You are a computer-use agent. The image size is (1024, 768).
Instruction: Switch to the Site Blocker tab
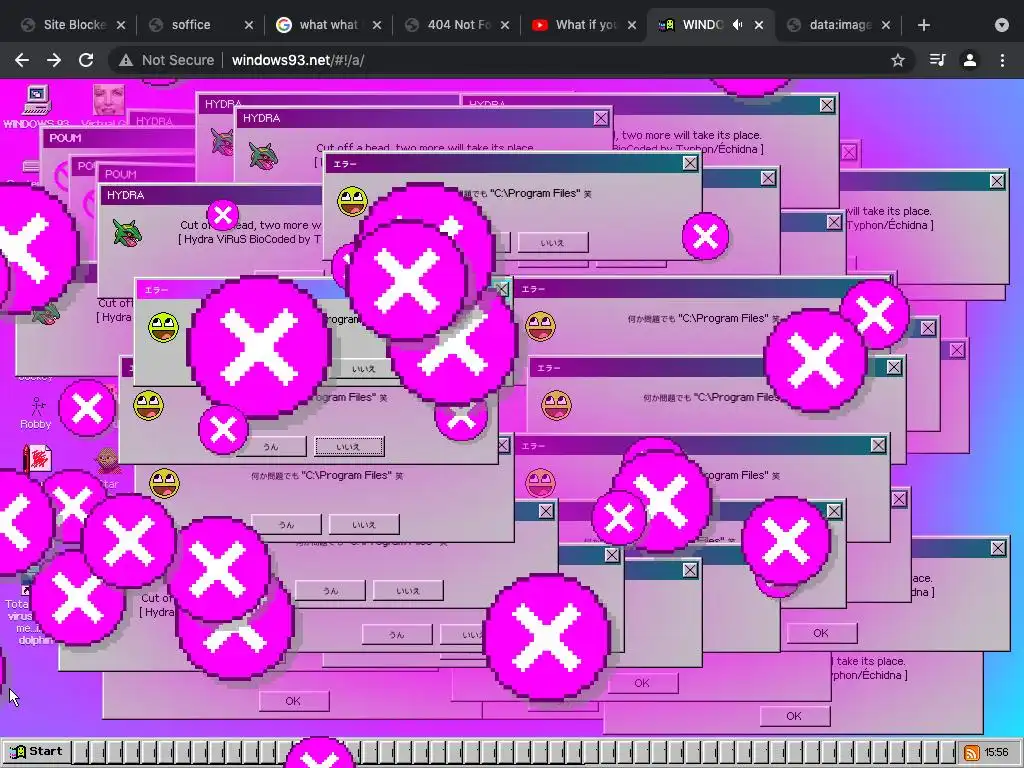pyautogui.click(x=65, y=25)
